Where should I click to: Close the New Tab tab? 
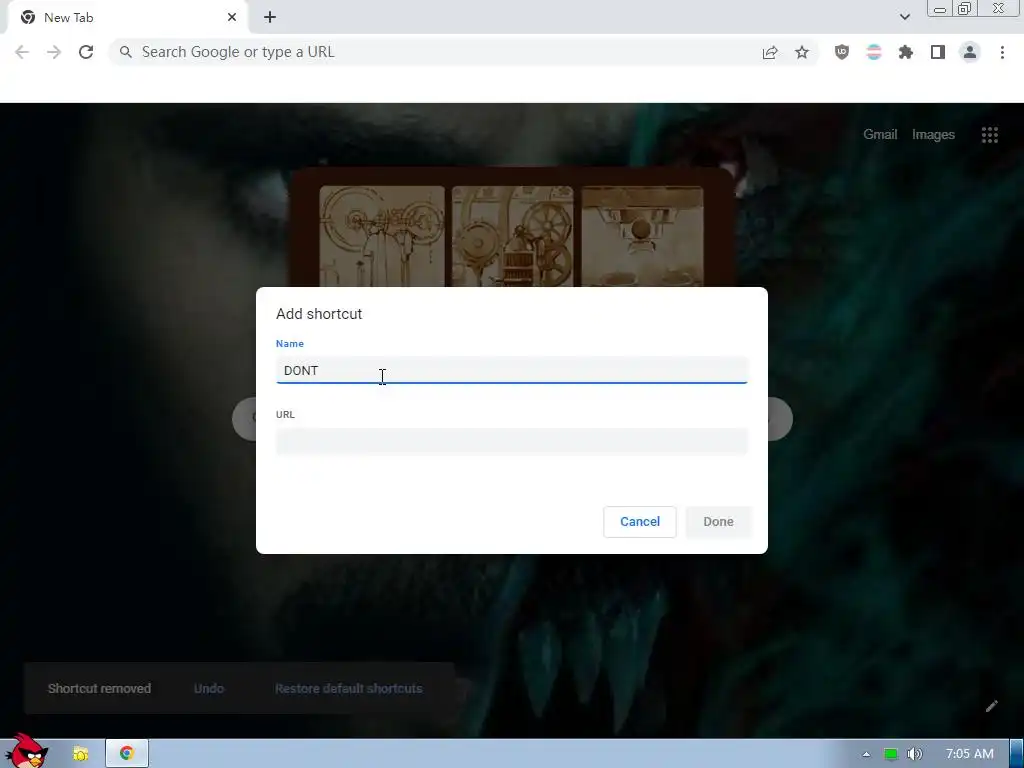232,18
